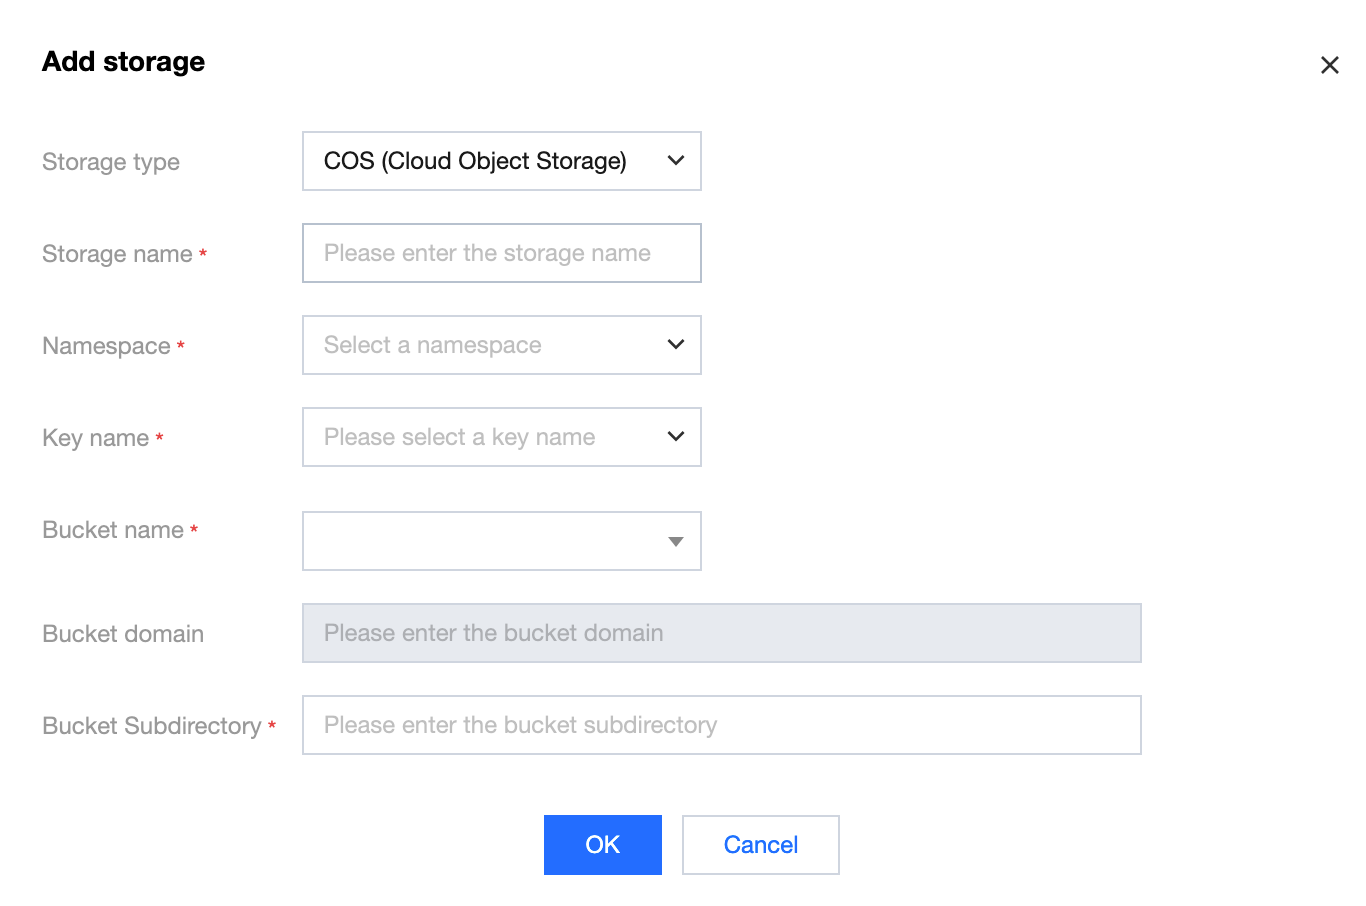Click the 'Bucket name' field label

coord(113,530)
